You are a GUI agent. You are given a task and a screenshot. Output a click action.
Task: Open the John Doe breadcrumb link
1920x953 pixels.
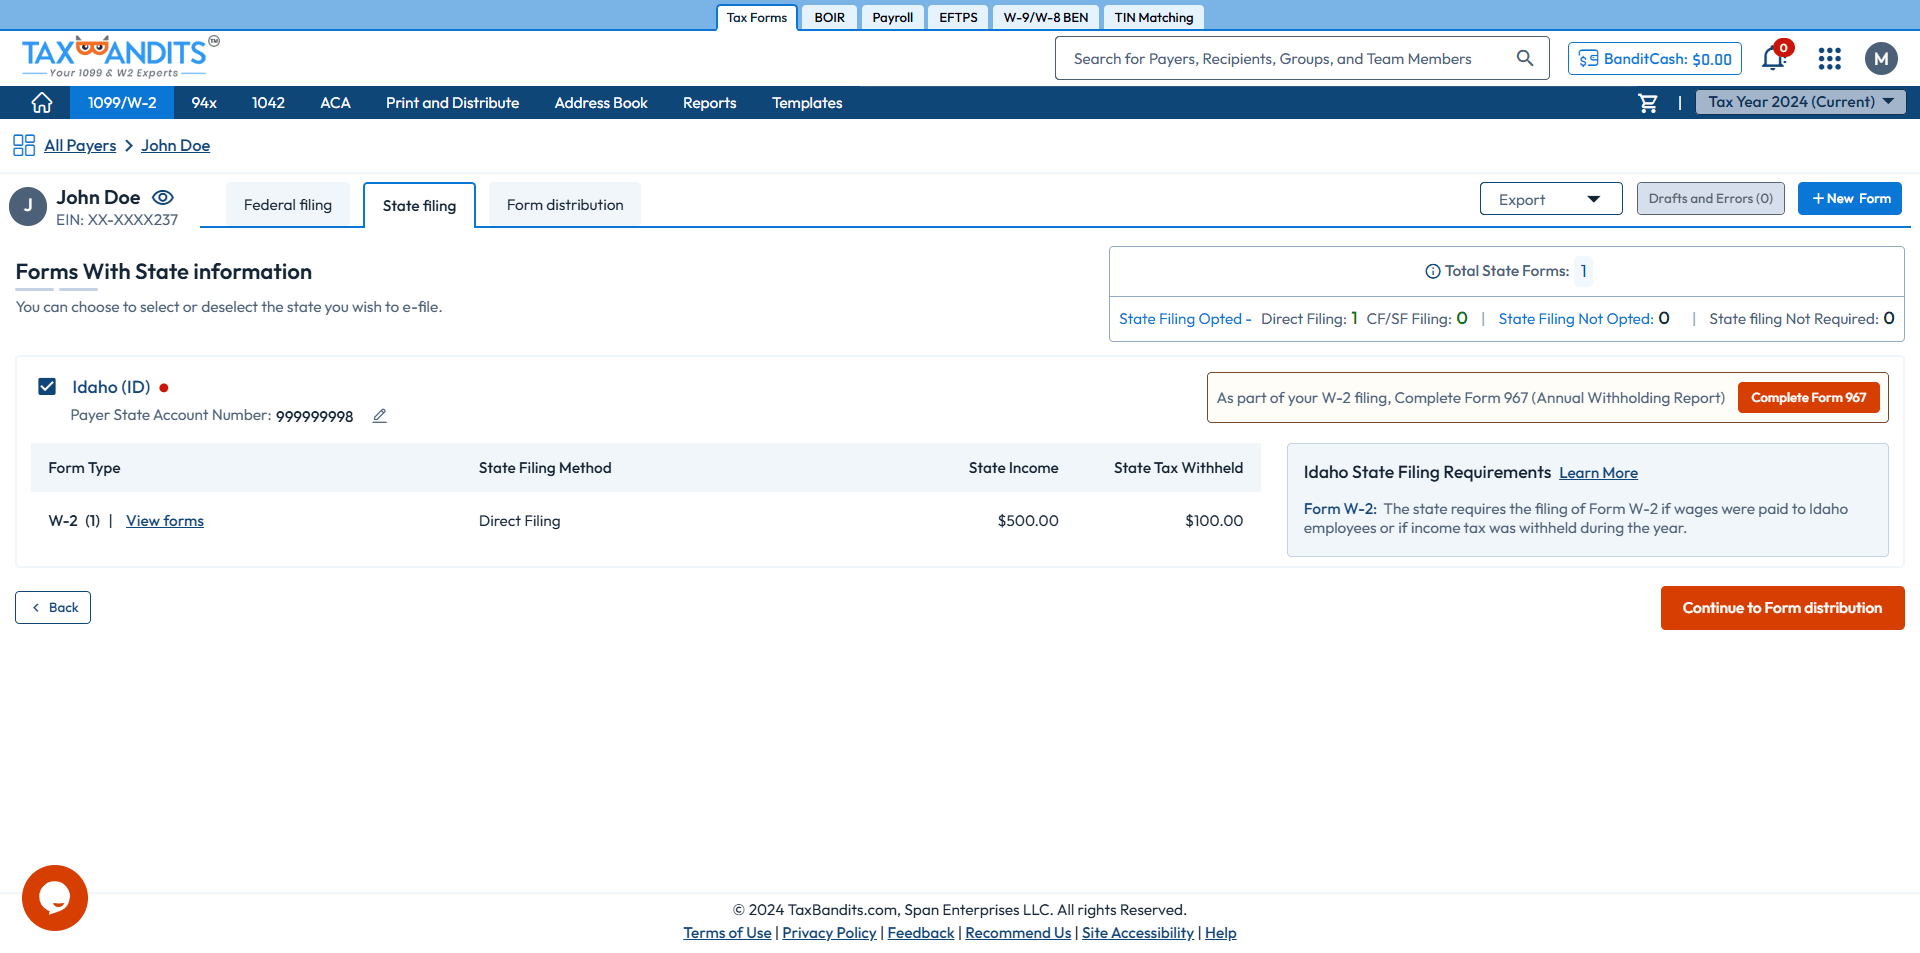tap(175, 146)
